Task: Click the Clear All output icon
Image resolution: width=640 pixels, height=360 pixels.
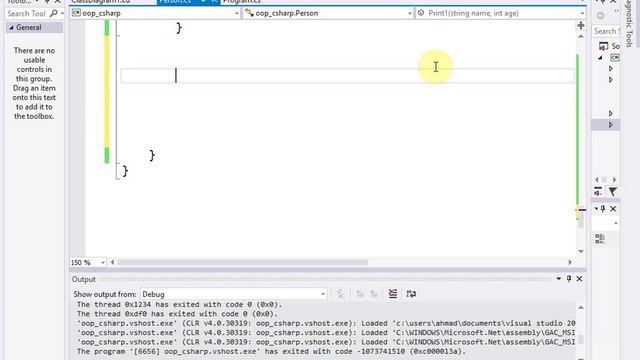Action: [393, 293]
